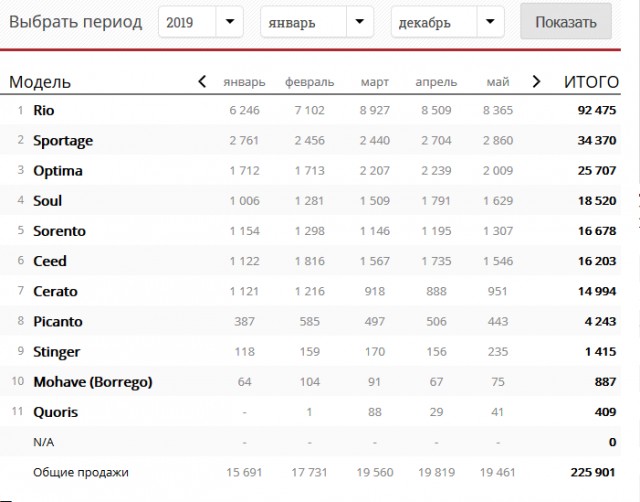The width and height of the screenshot is (640, 502).
Task: Click the Модель column header
Action: (x=40, y=82)
